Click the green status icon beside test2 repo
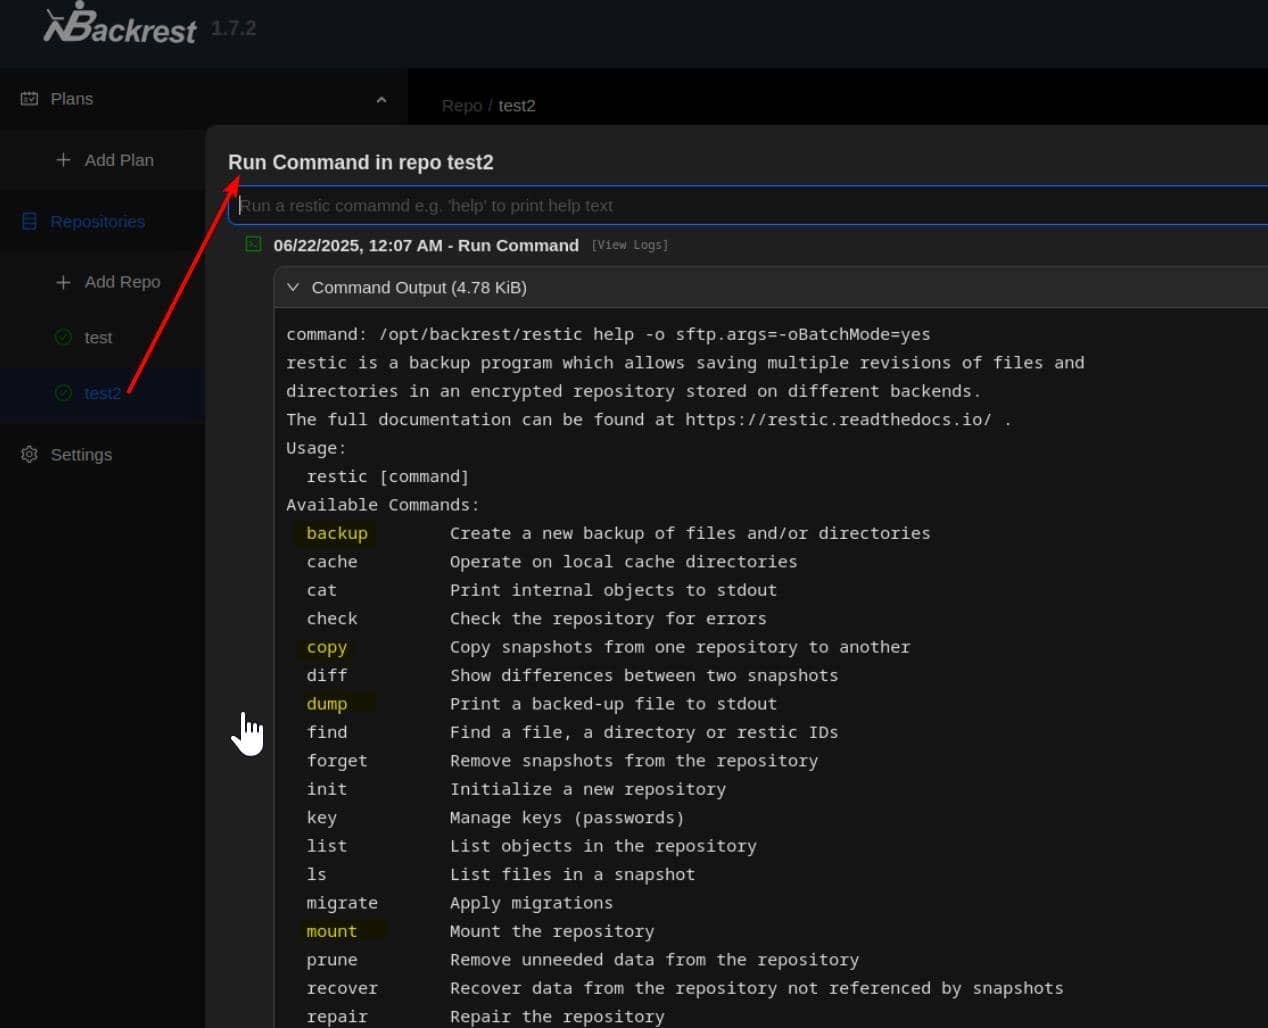Screen dimensions: 1268x1028 64,393
